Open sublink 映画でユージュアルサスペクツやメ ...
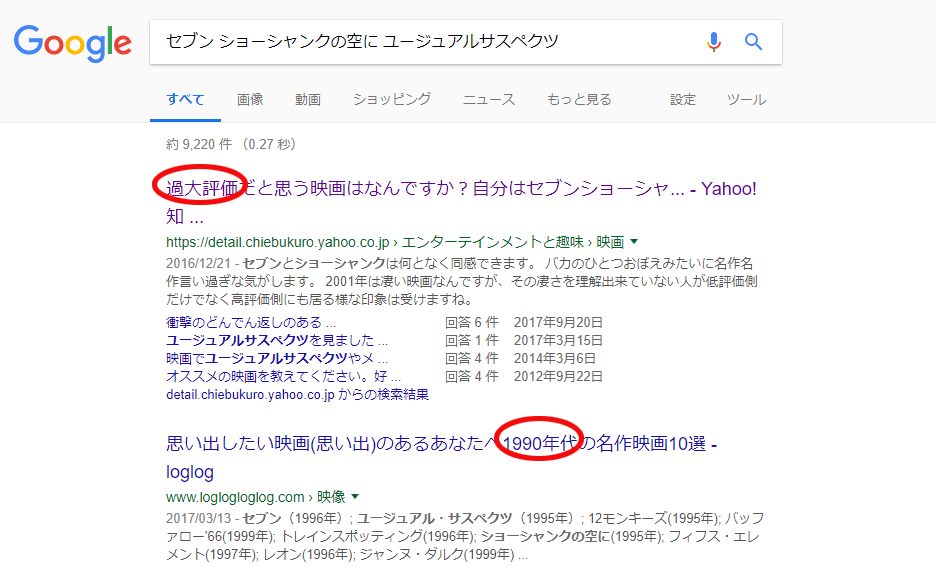The width and height of the screenshot is (936, 567). pyautogui.click(x=277, y=359)
